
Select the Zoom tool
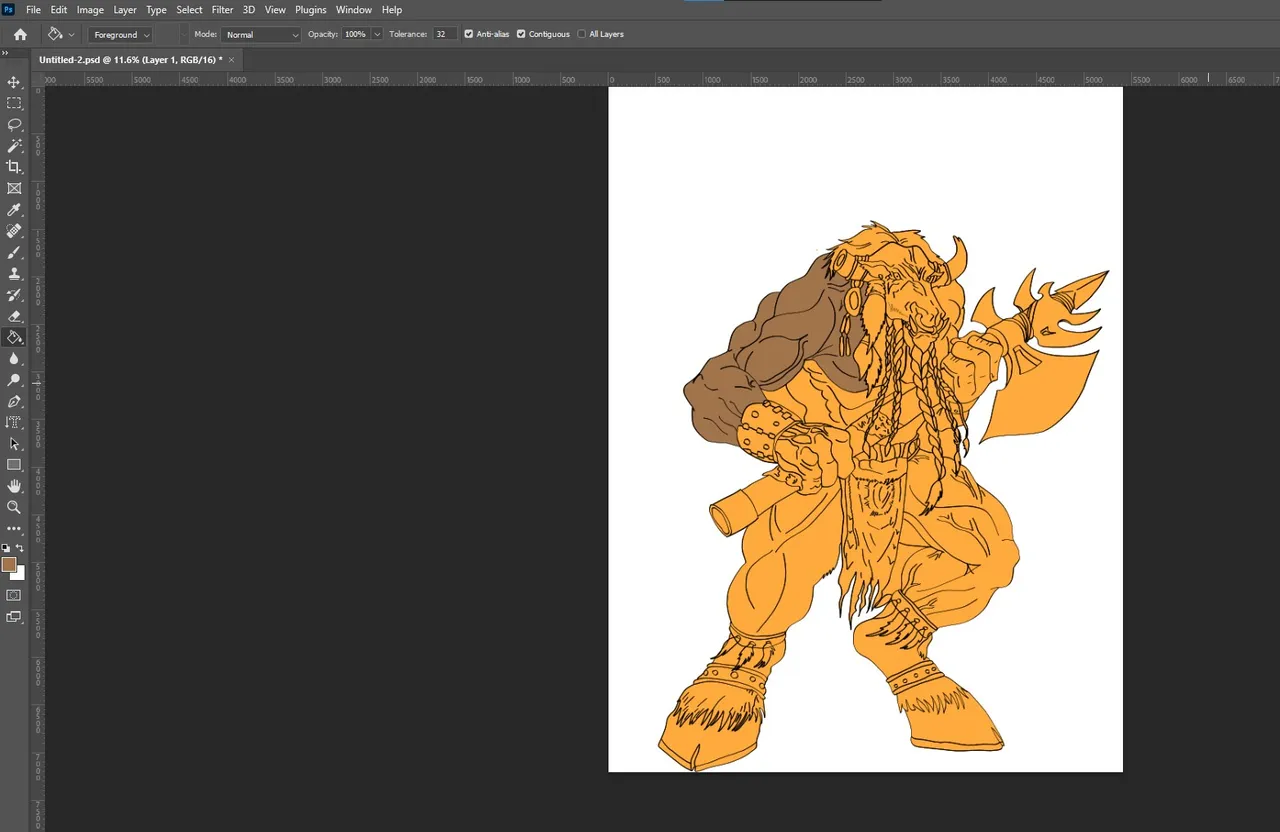[14, 507]
